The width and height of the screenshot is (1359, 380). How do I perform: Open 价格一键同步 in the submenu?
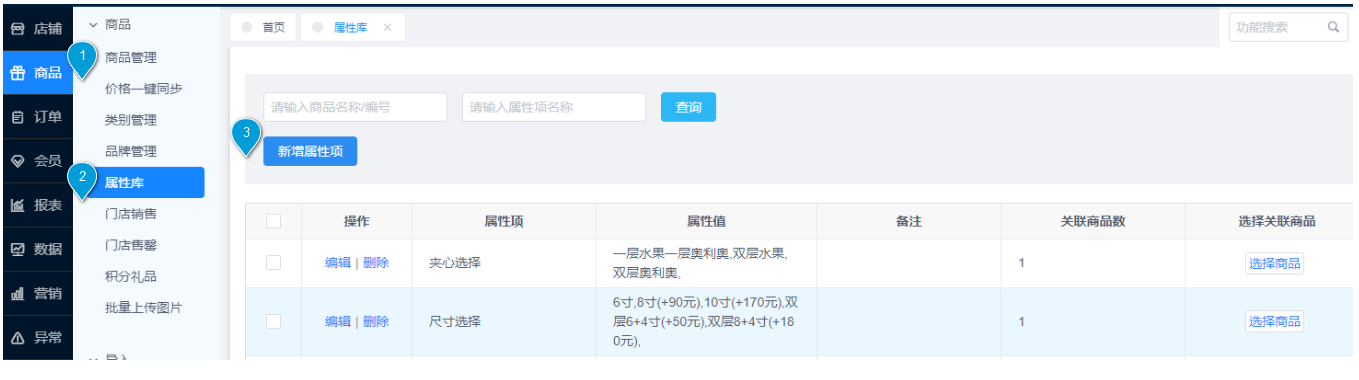[144, 88]
